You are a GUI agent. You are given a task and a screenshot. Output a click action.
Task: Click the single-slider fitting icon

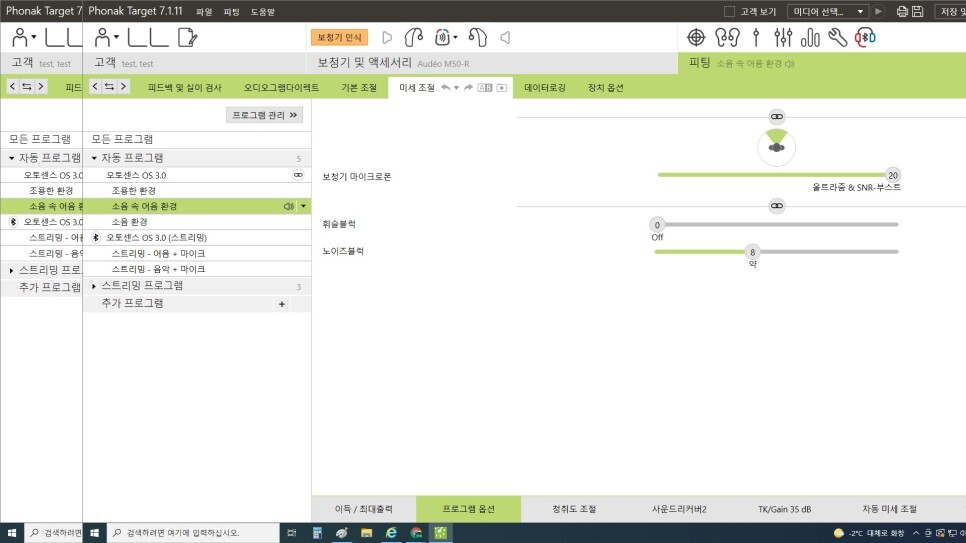(x=756, y=38)
